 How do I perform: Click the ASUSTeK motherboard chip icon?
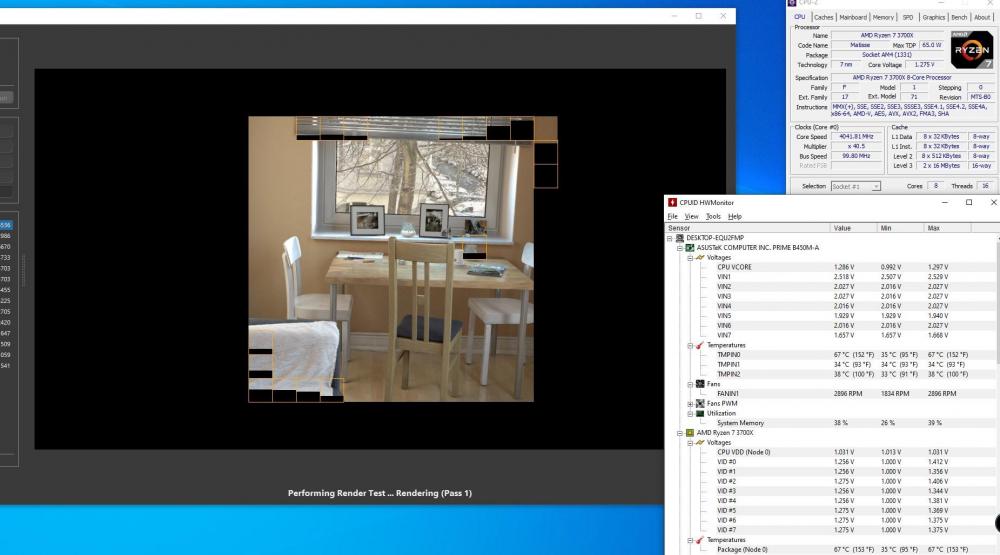tap(689, 248)
